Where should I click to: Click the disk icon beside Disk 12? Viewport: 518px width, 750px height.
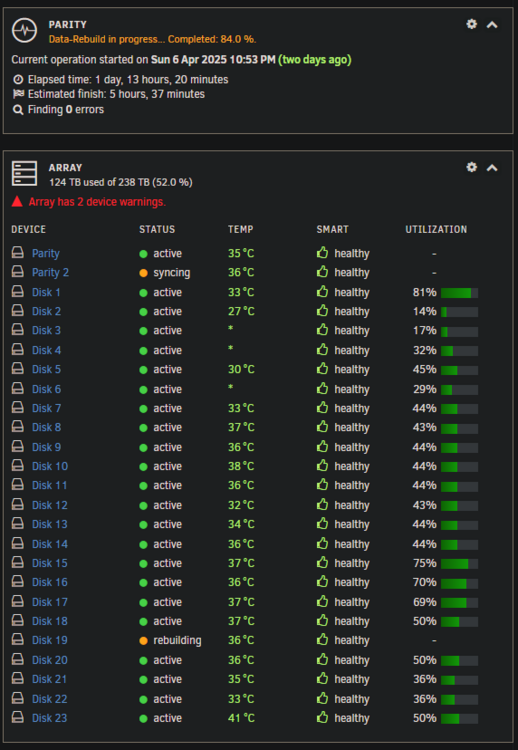point(18,504)
